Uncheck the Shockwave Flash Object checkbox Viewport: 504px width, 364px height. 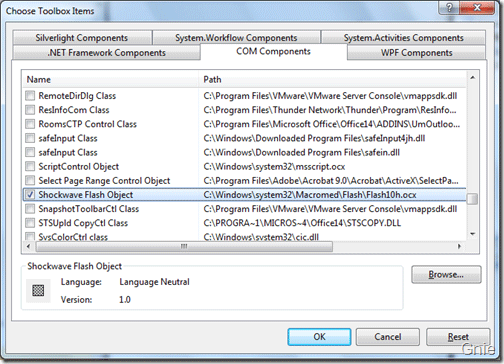(x=30, y=195)
